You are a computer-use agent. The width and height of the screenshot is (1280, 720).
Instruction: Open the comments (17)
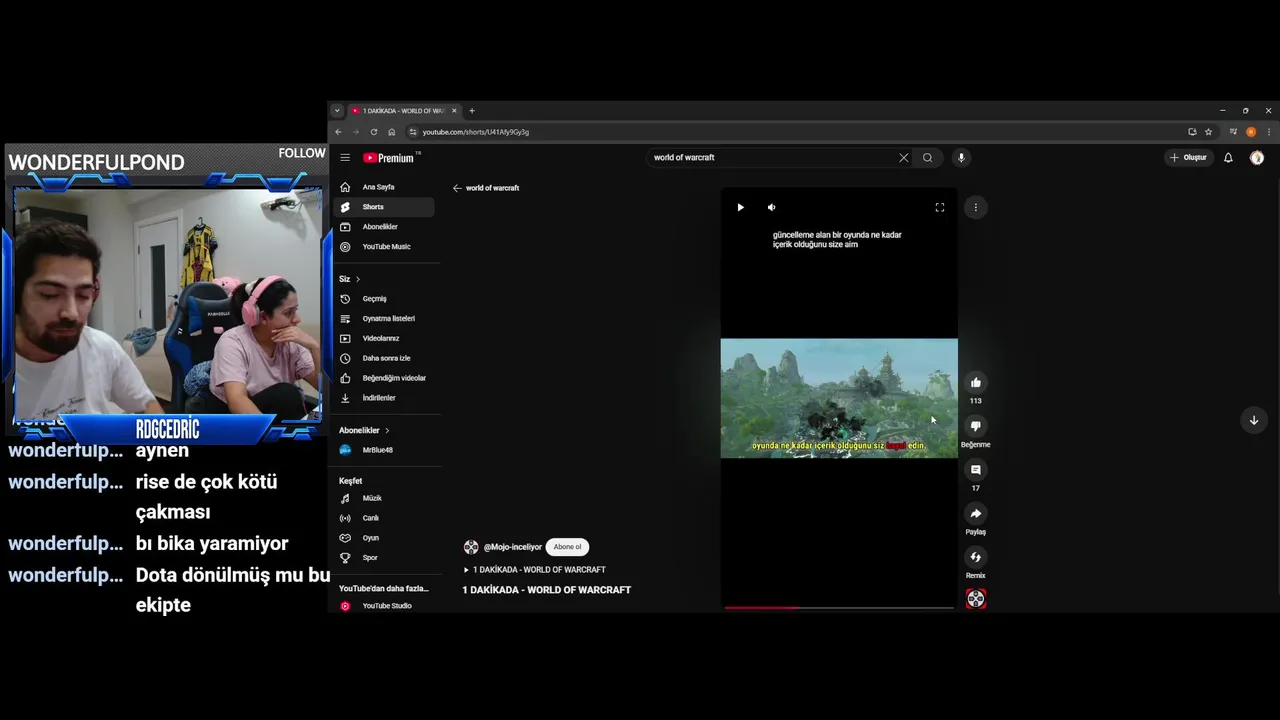click(x=975, y=470)
